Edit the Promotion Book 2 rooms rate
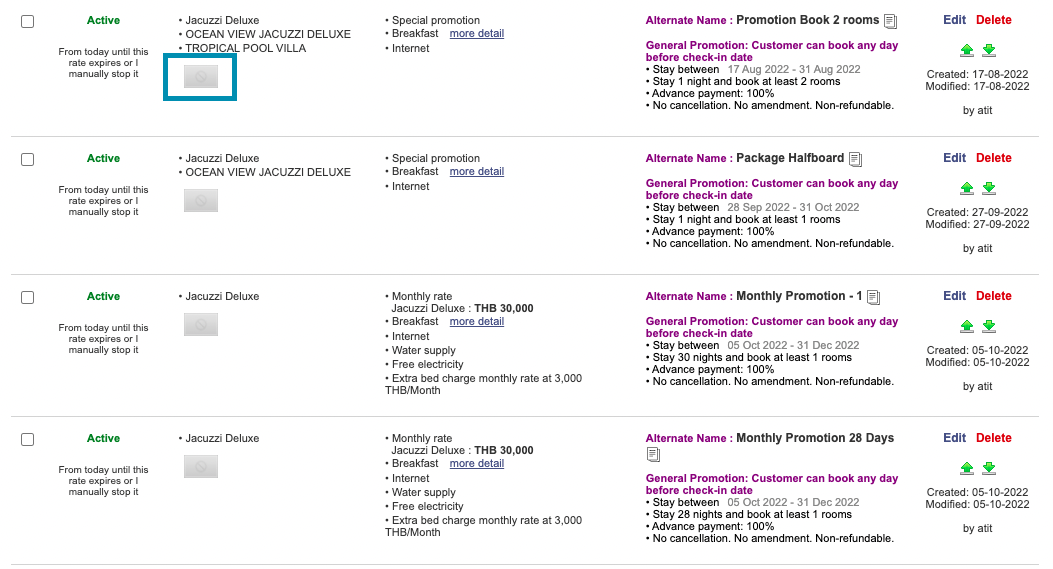The width and height of the screenshot is (1053, 569). point(954,20)
